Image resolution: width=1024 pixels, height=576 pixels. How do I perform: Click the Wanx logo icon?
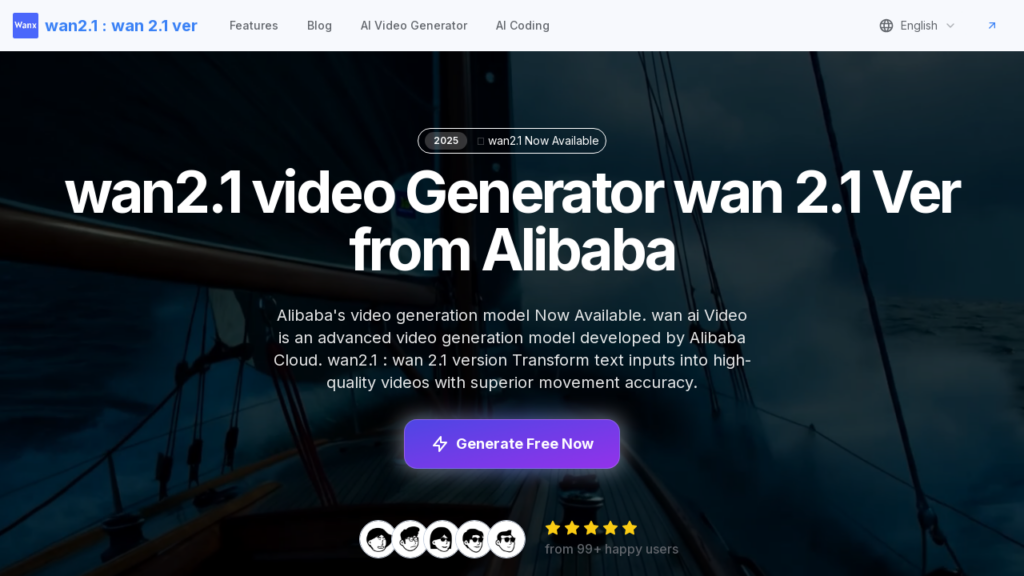pyautogui.click(x=25, y=25)
